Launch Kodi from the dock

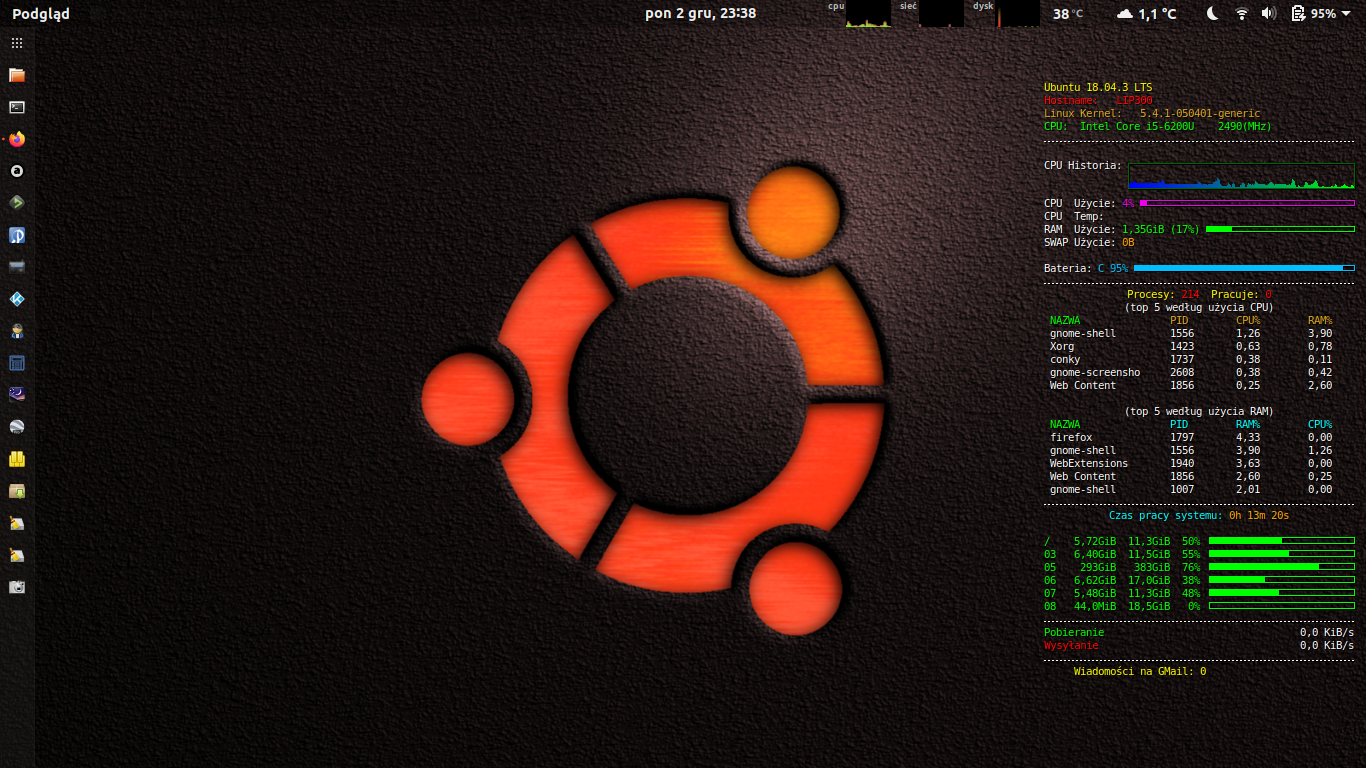[x=16, y=299]
